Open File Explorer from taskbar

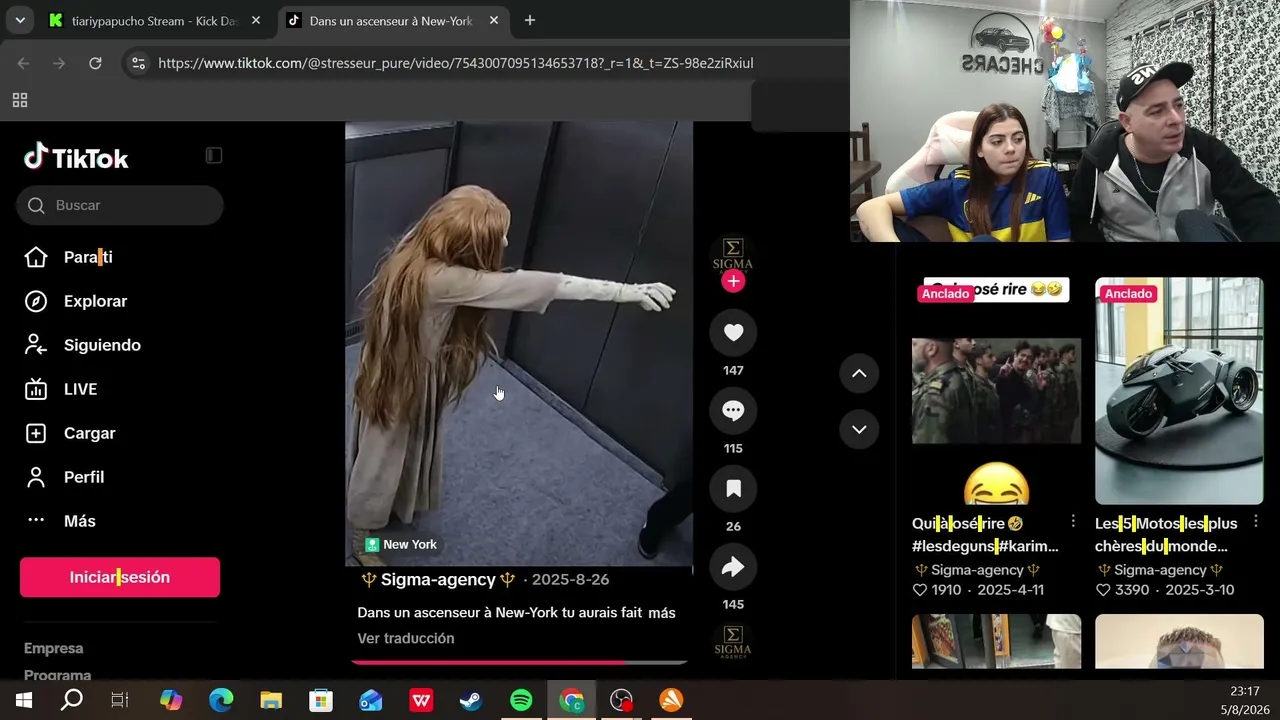(x=271, y=700)
